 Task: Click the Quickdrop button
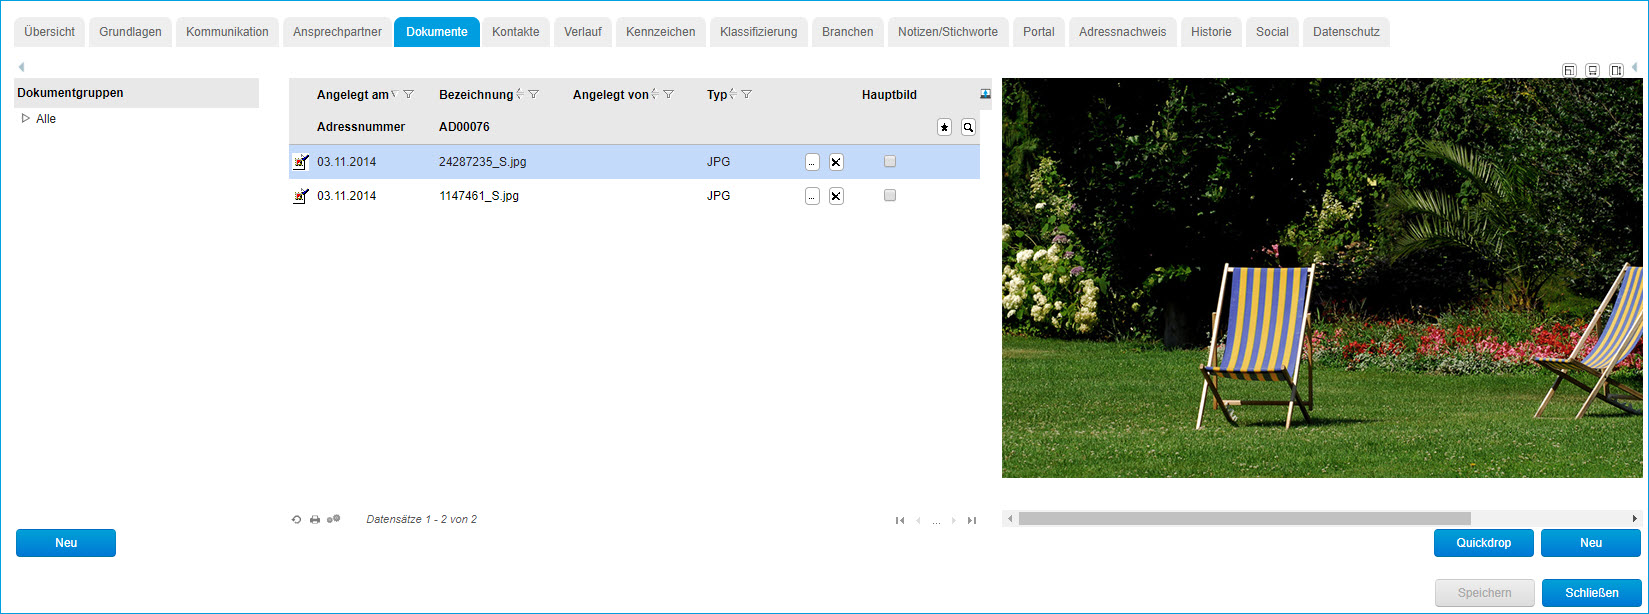[x=1484, y=543]
